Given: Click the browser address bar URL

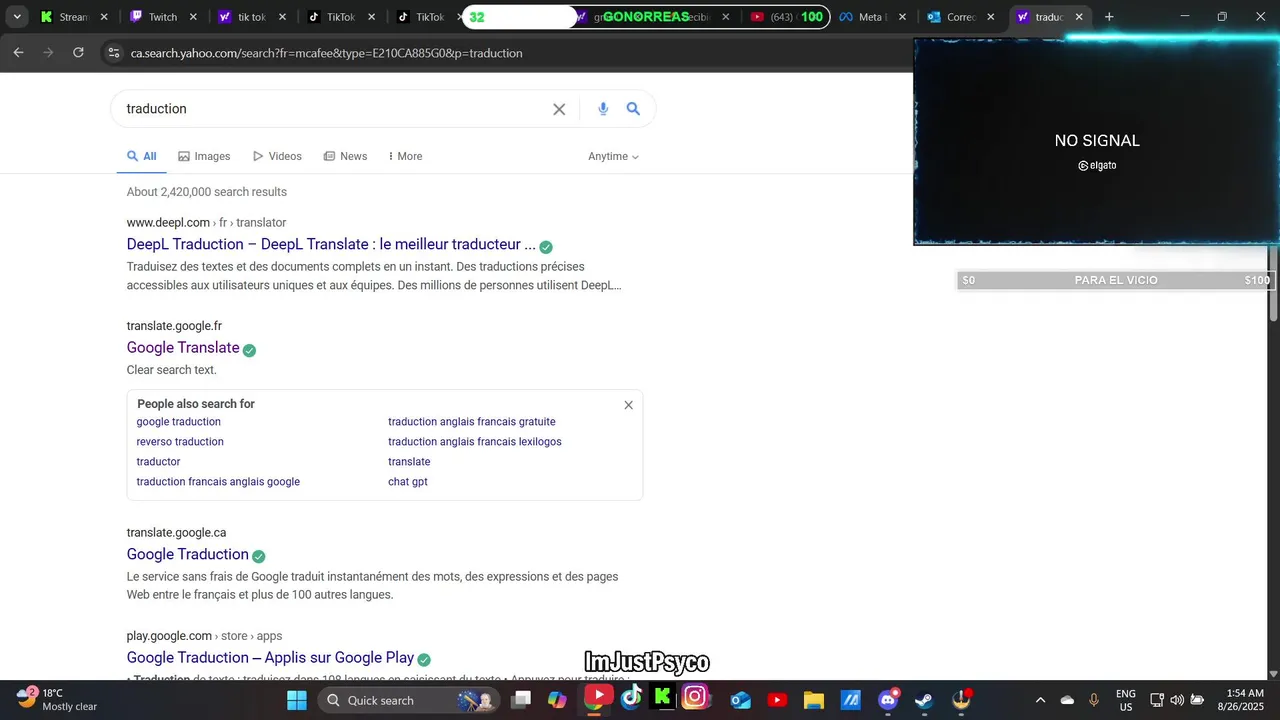Looking at the screenshot, I should pyautogui.click(x=326, y=53).
